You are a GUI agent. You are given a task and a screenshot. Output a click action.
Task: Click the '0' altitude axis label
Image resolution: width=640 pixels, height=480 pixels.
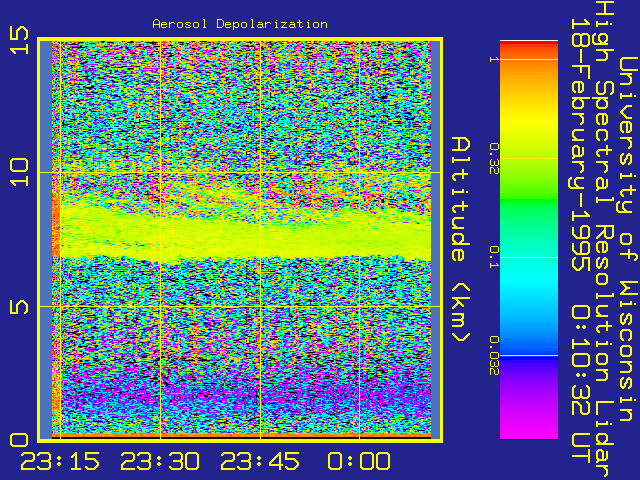tap(20, 440)
